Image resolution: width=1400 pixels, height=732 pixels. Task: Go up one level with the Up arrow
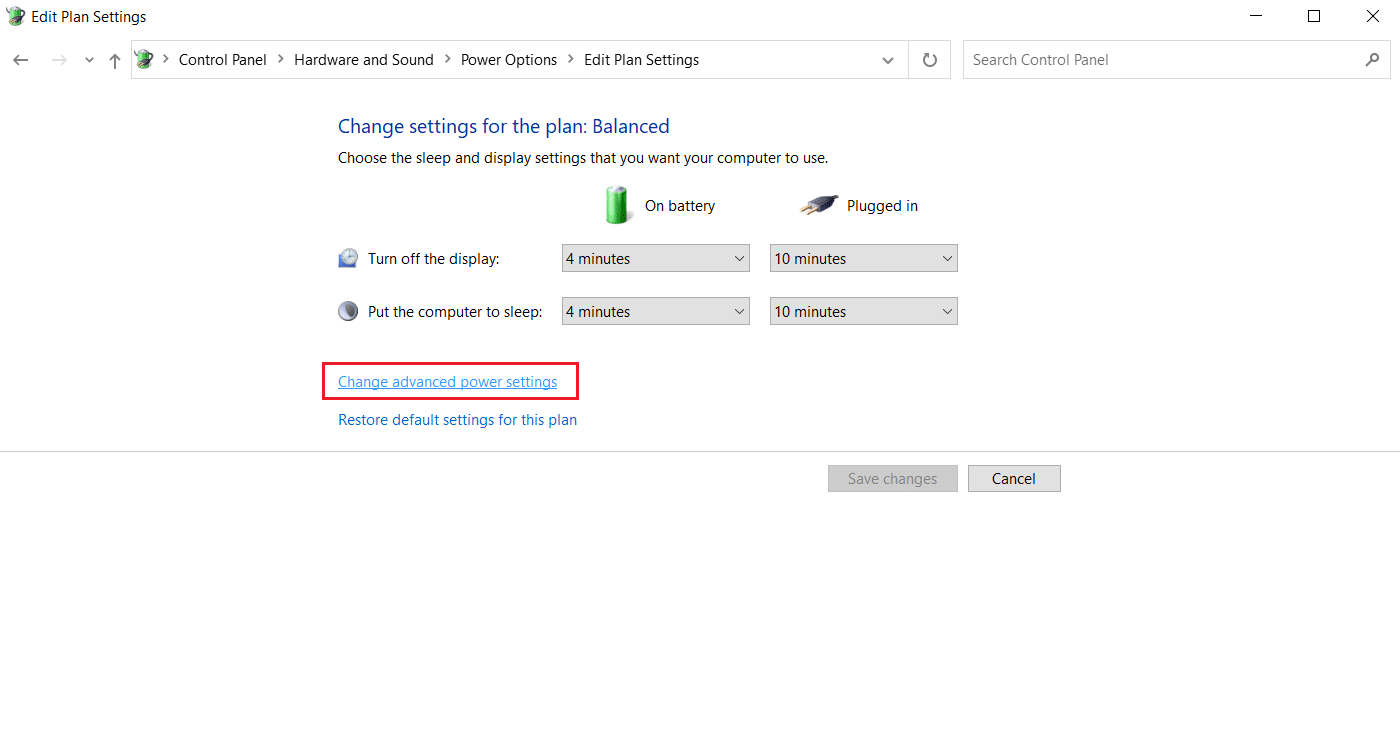point(115,60)
